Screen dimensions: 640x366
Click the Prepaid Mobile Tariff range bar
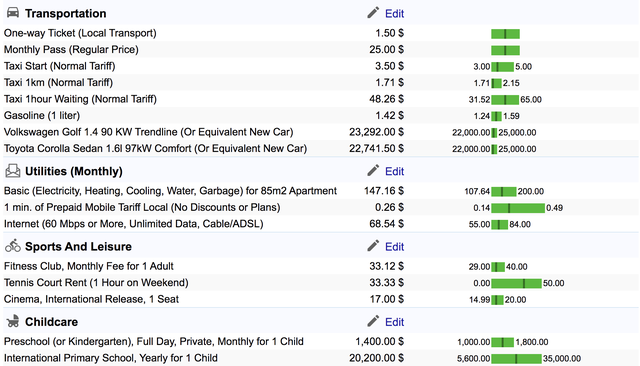click(518, 208)
